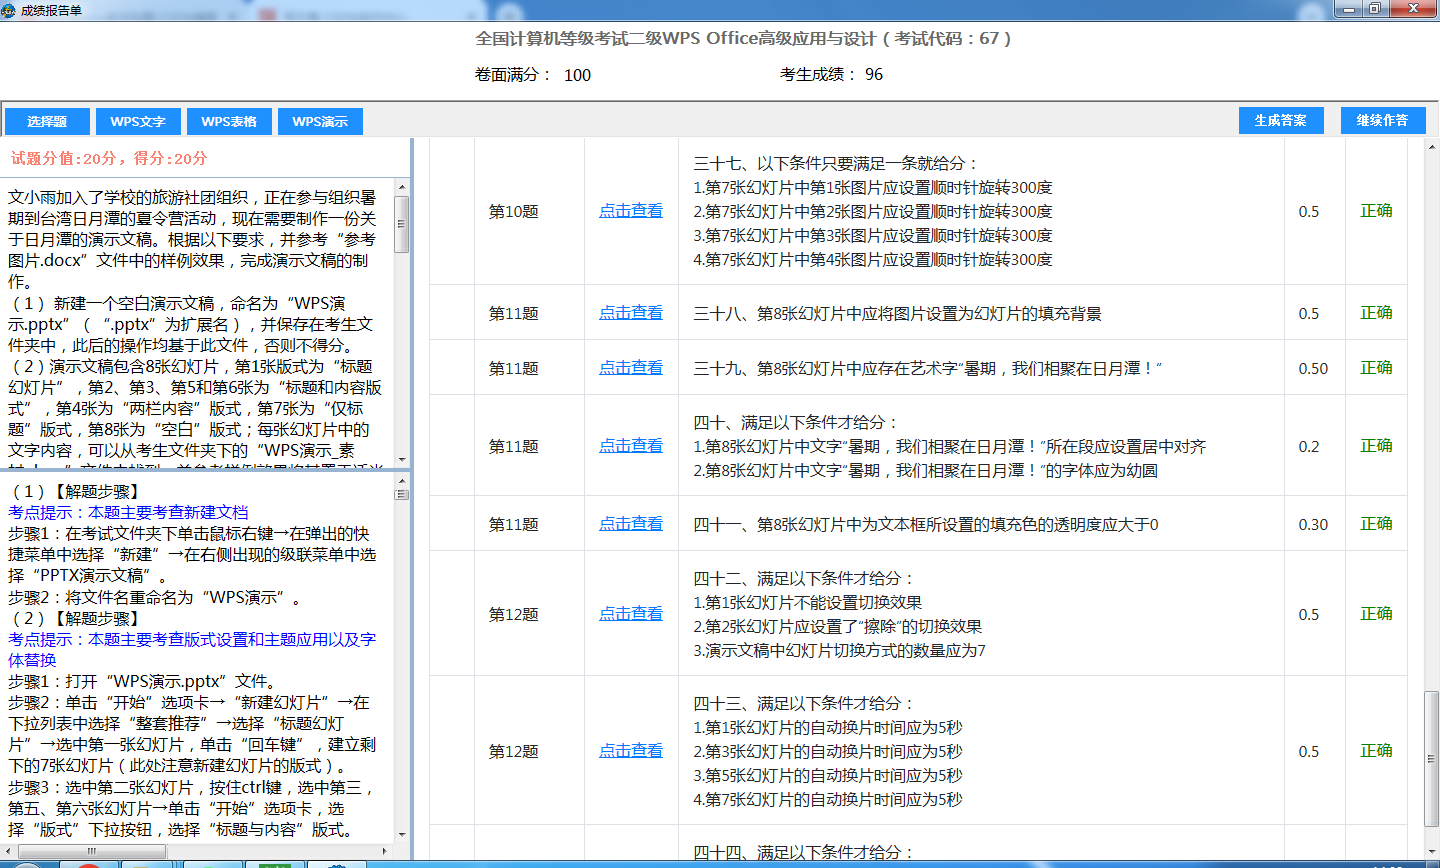The height and width of the screenshot is (868, 1440).
Task: Open 点击查看 link for item 三十九
Action: click(631, 368)
